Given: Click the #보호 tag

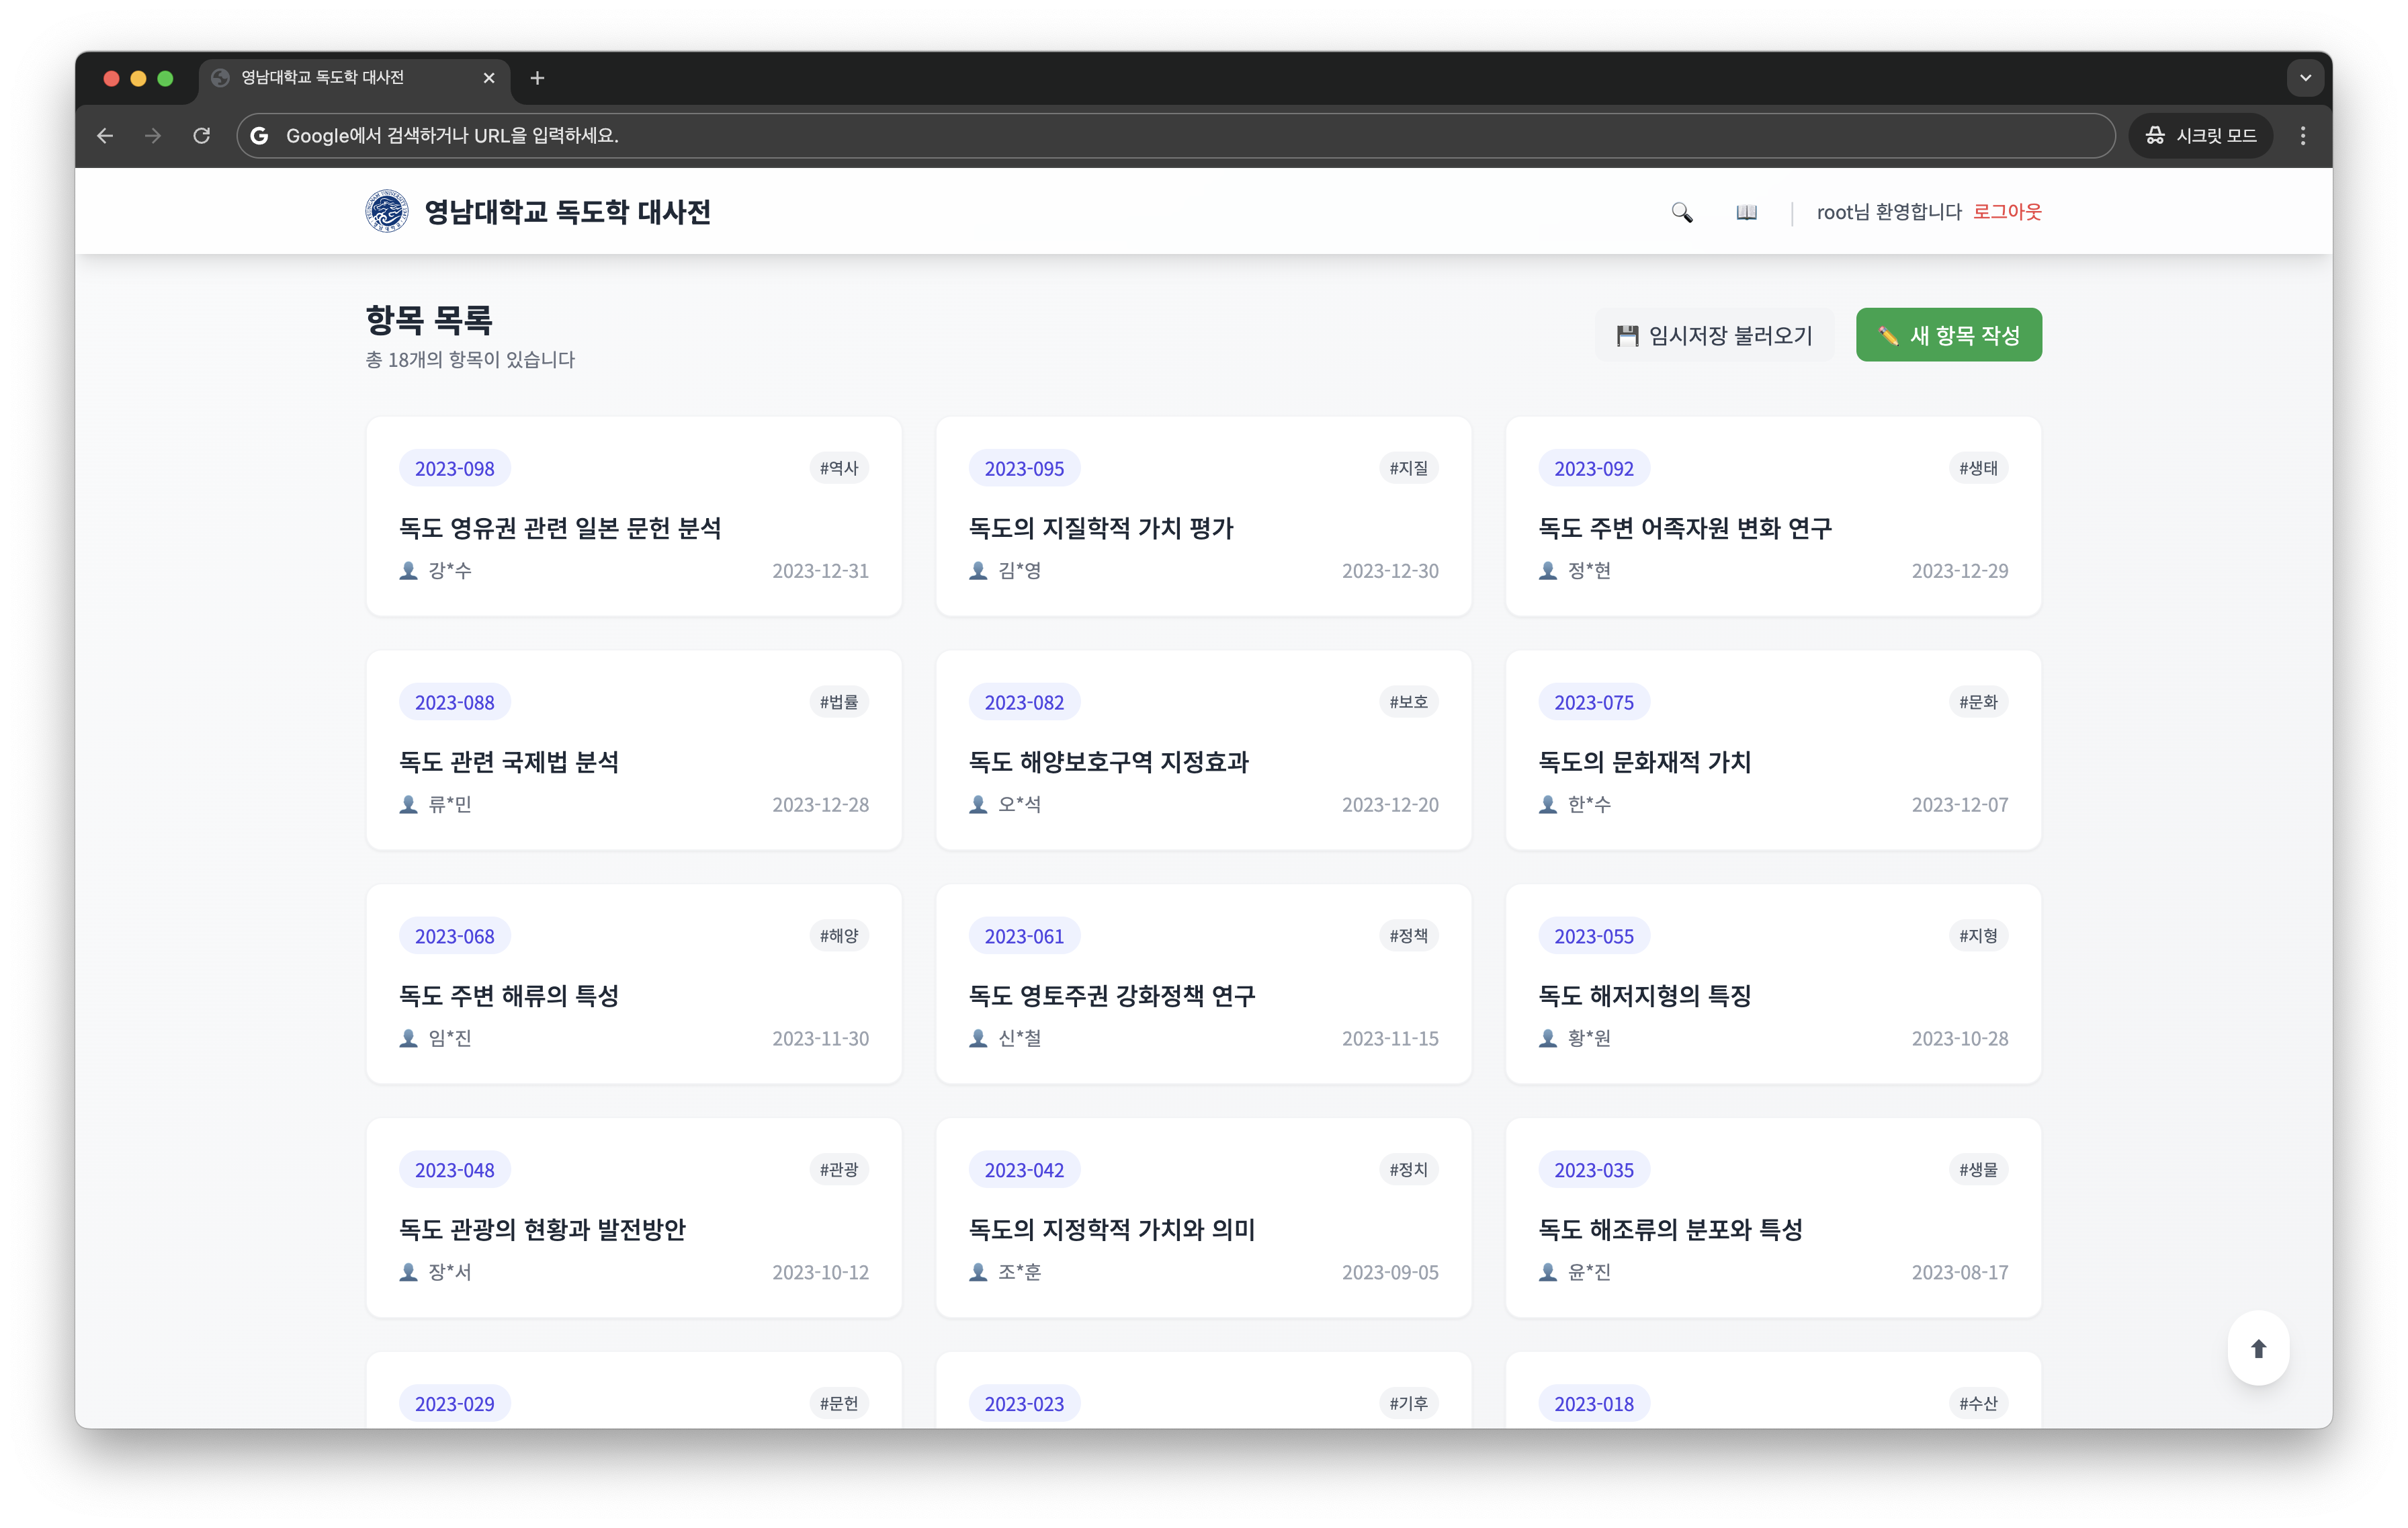Looking at the screenshot, I should tap(1408, 702).
